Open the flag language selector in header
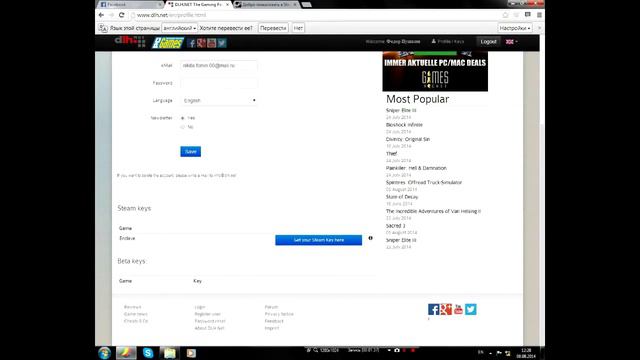 point(511,42)
